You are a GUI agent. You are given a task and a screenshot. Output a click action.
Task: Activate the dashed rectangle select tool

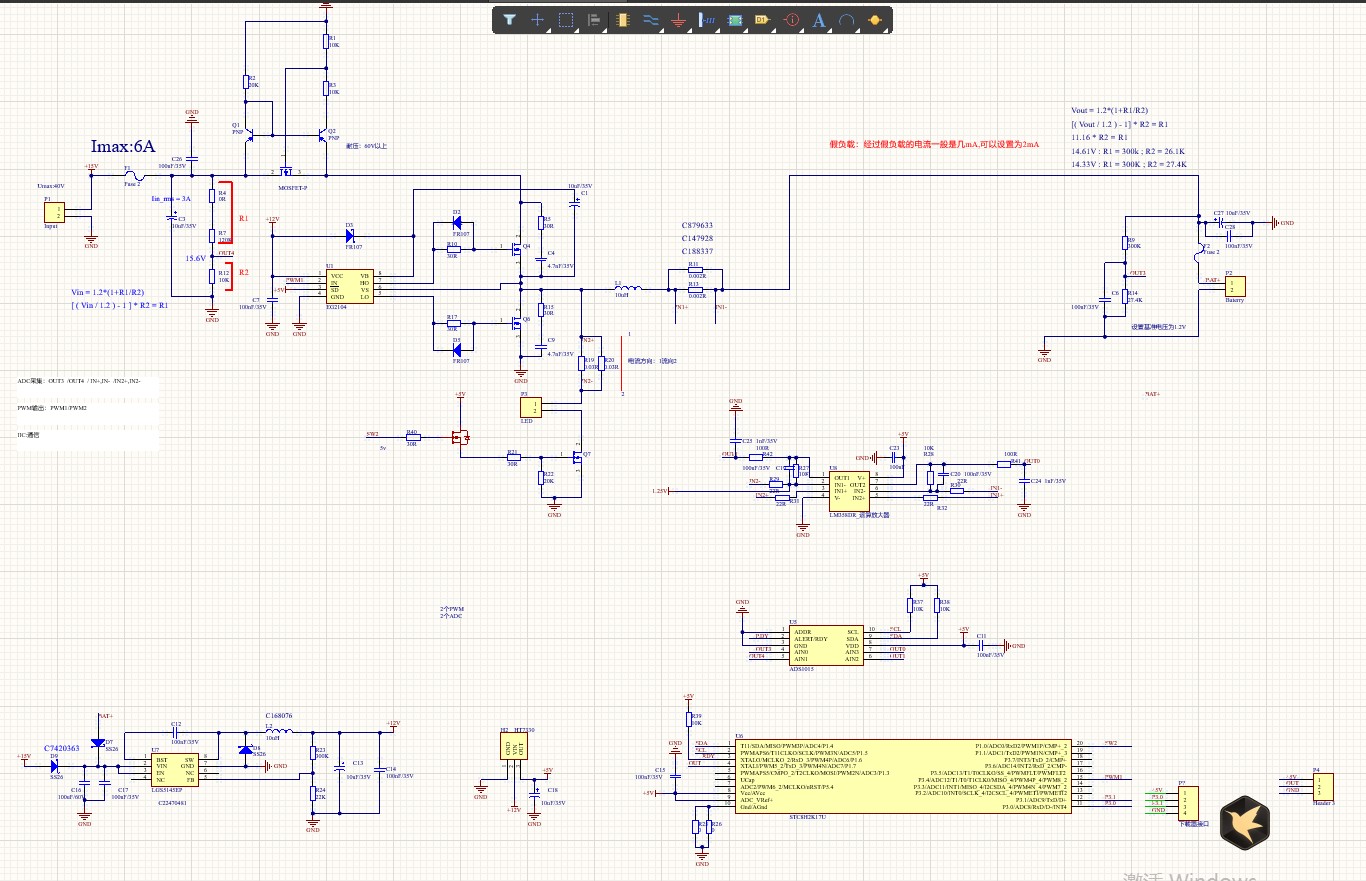click(x=565, y=20)
